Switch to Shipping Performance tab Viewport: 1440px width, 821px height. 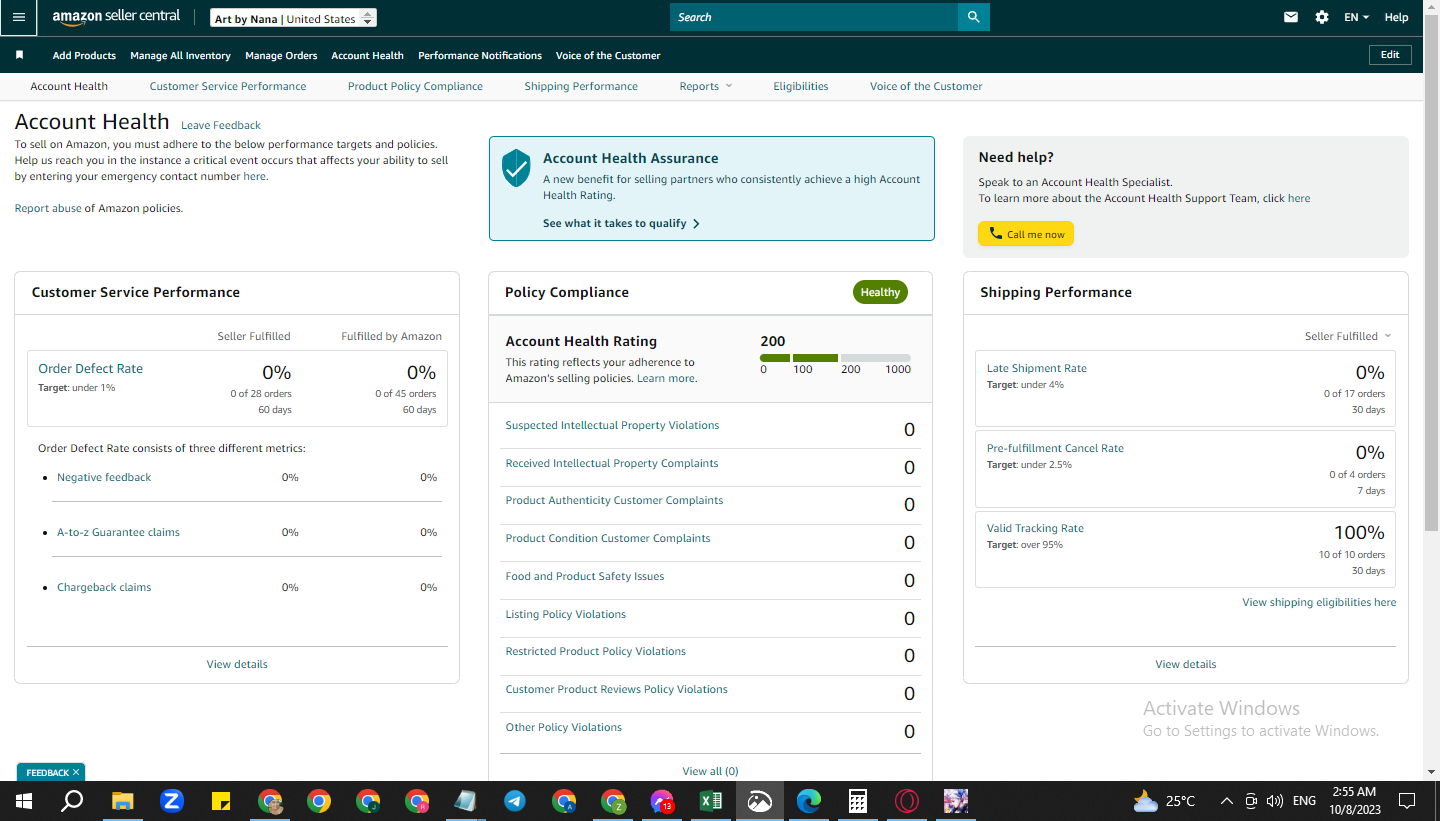(x=581, y=86)
